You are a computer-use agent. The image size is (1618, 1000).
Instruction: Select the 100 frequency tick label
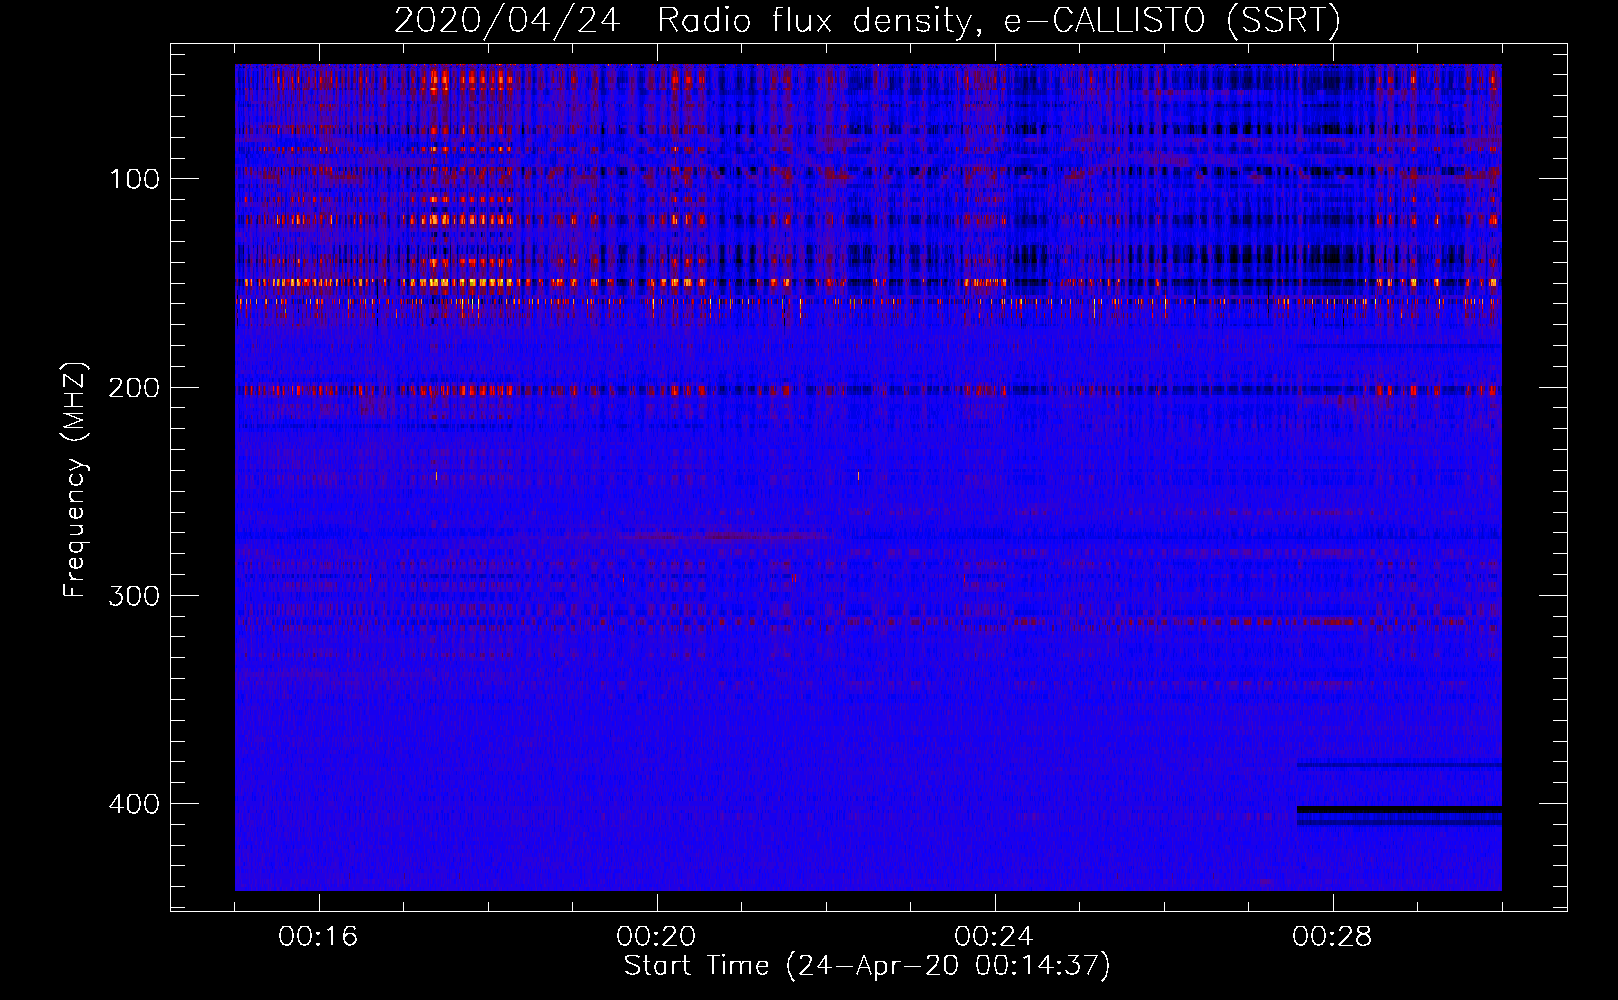pos(134,179)
